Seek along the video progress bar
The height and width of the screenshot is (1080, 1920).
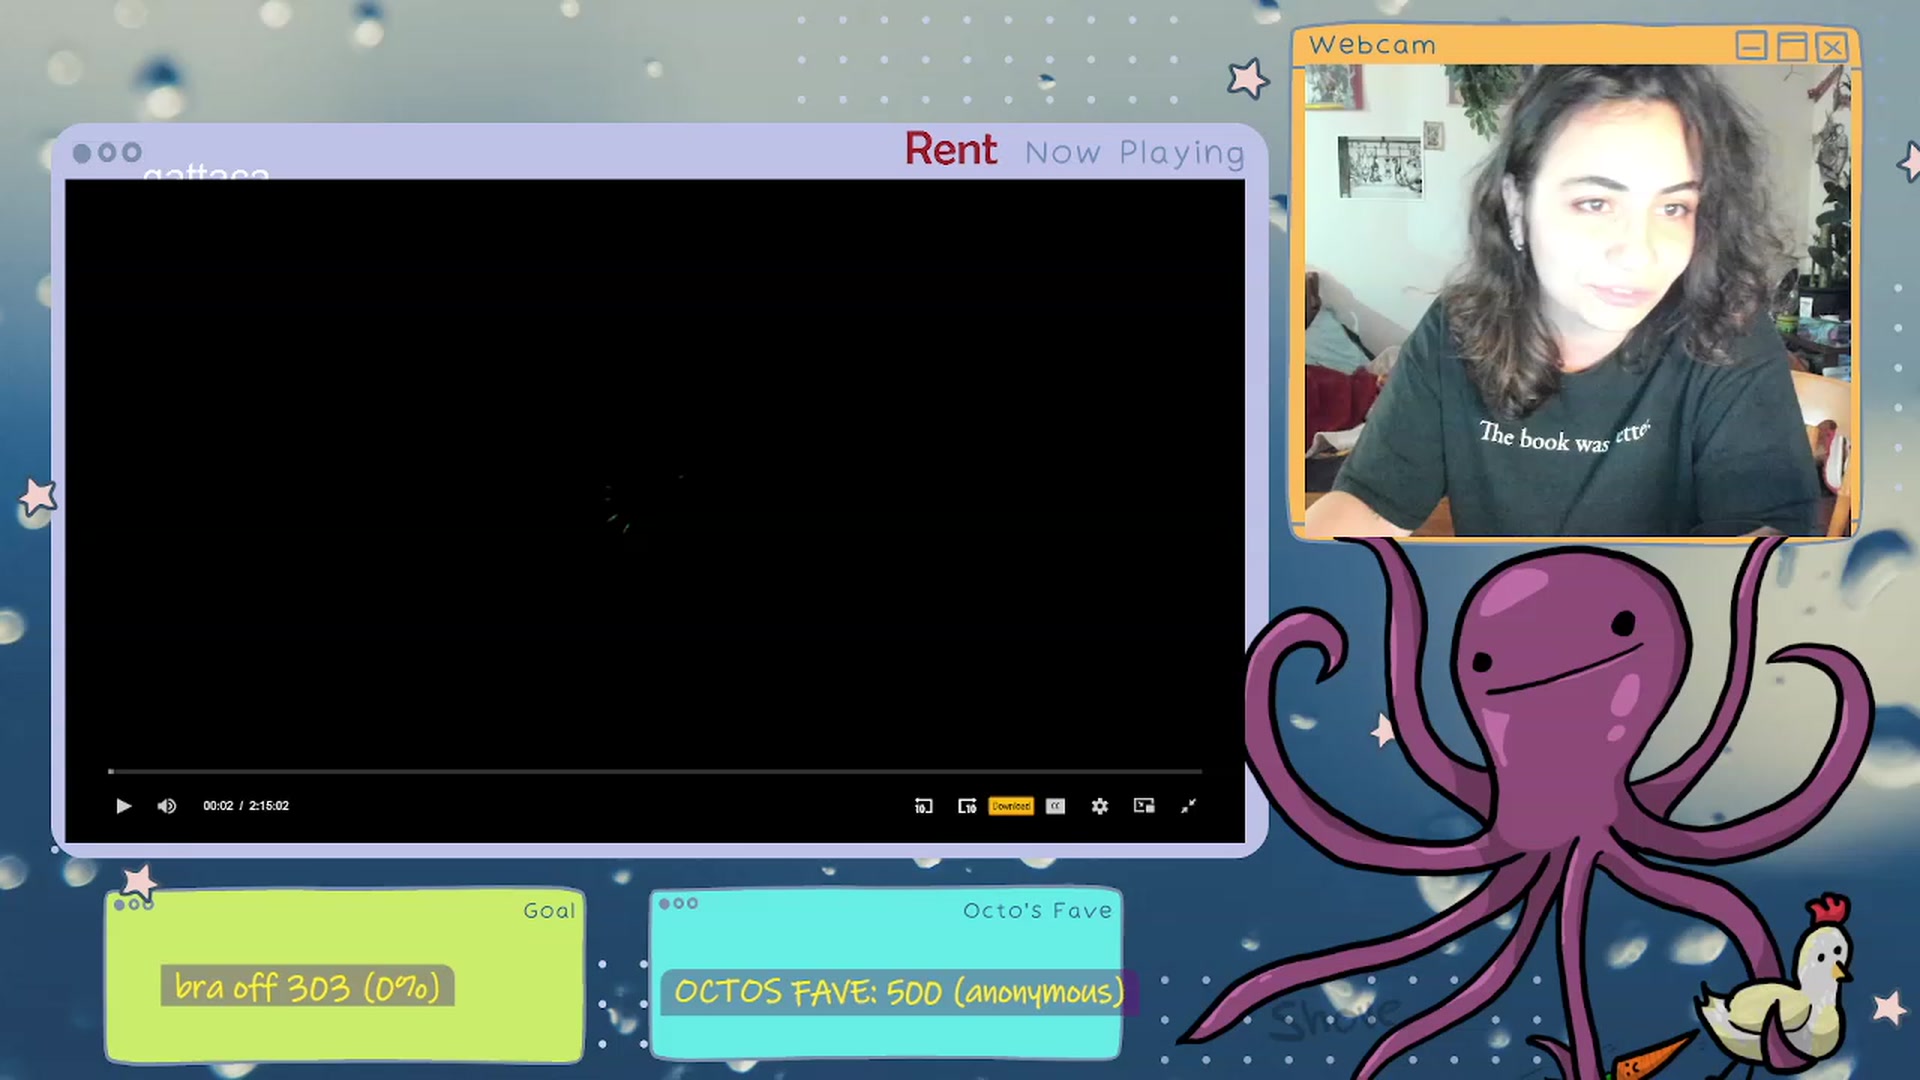click(x=655, y=771)
